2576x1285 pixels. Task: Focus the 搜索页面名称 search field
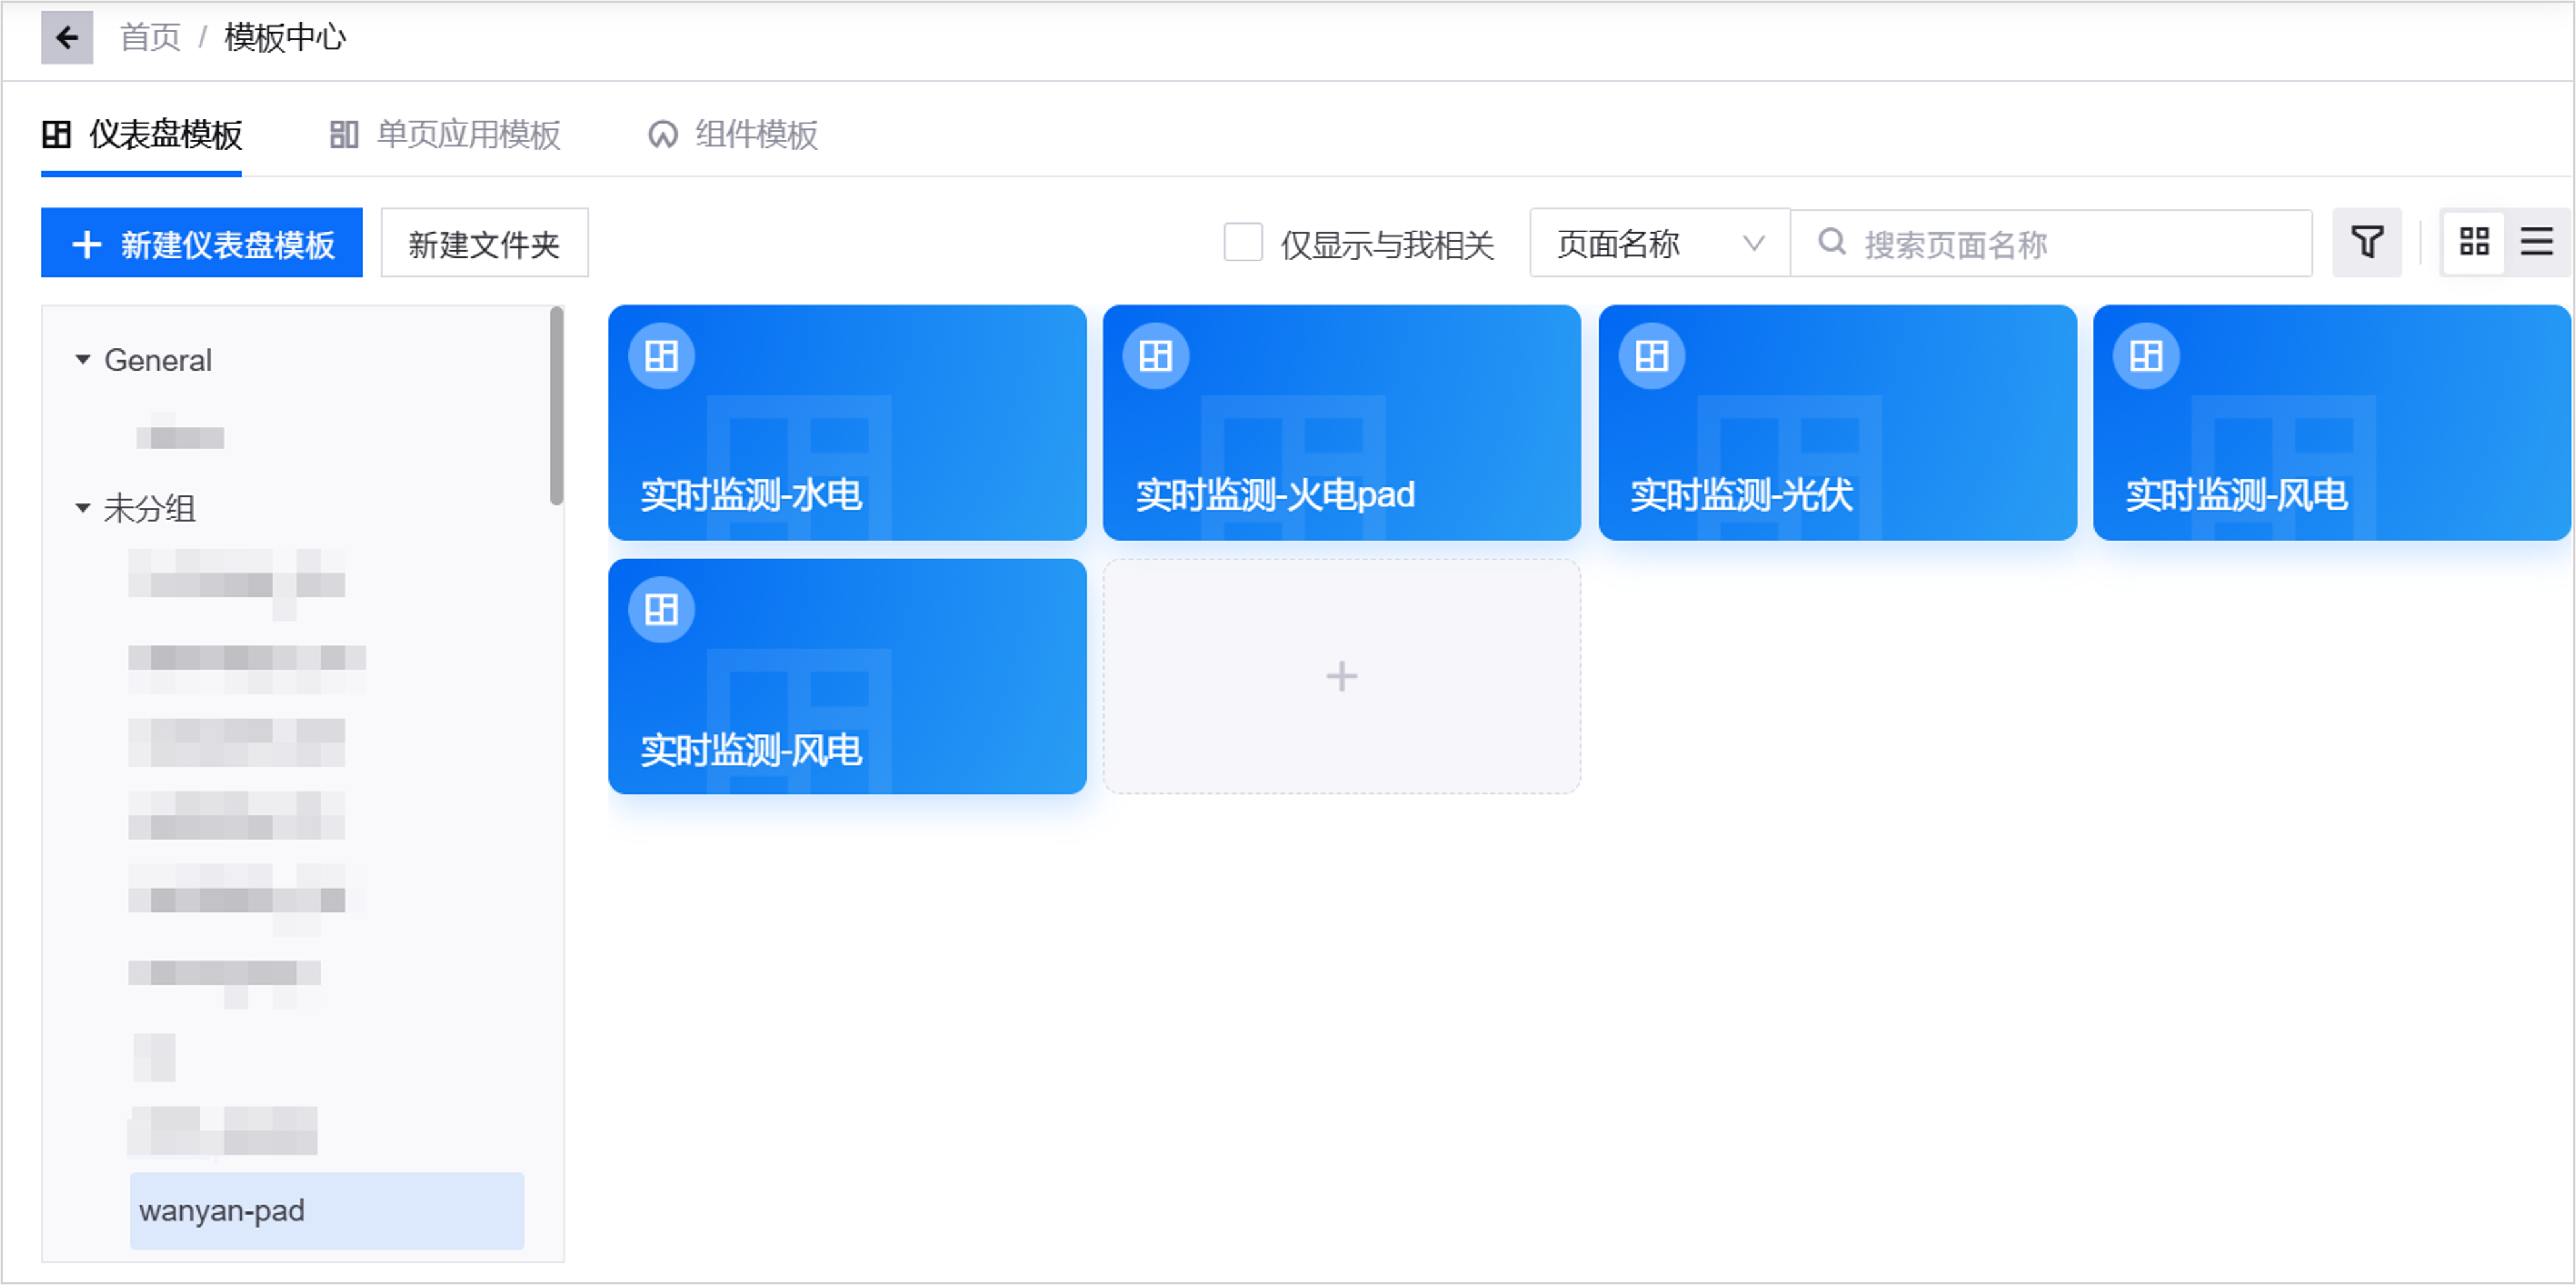pos(2051,243)
